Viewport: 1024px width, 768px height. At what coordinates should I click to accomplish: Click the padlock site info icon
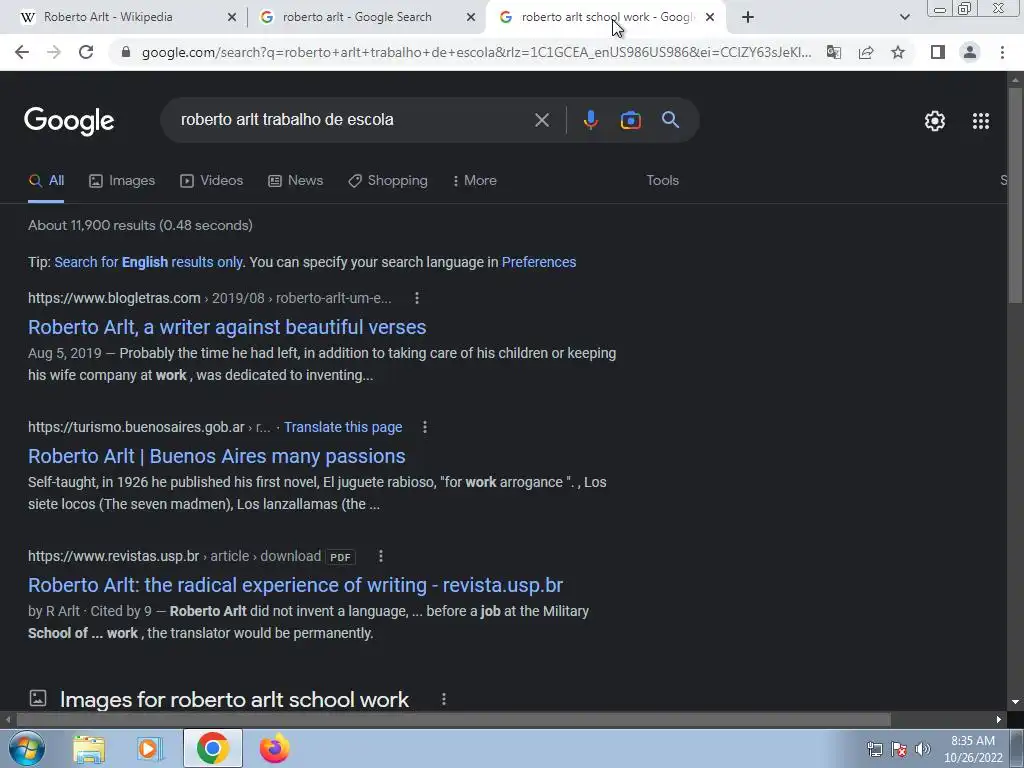coord(126,52)
